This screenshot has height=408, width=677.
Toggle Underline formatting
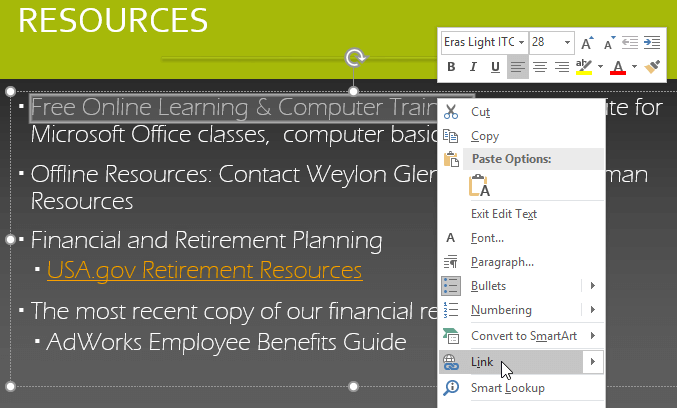[x=495, y=67]
